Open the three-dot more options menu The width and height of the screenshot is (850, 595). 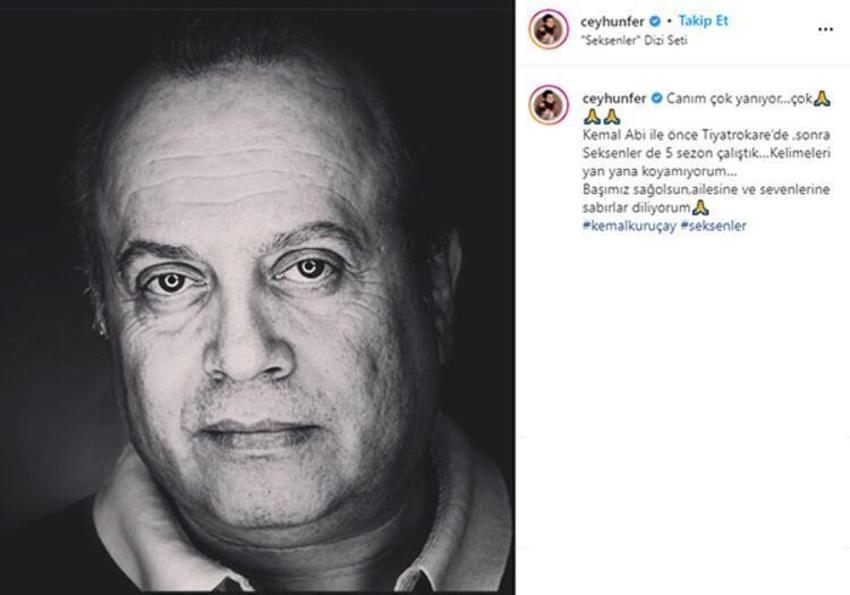[825, 29]
